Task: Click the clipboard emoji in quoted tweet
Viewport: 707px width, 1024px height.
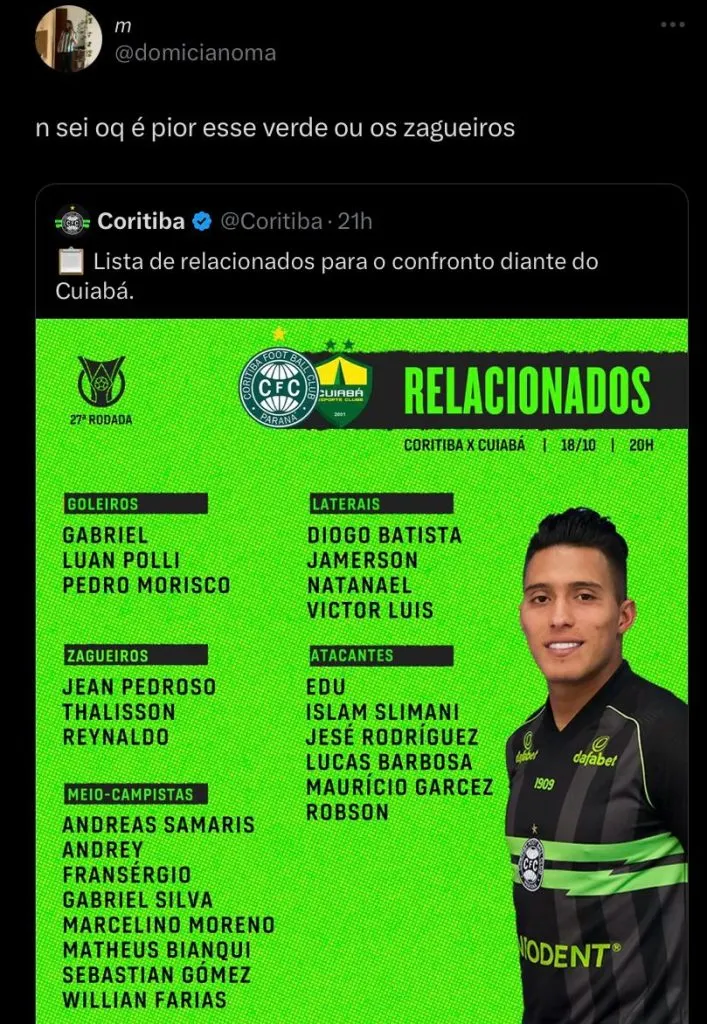Action: (x=69, y=262)
